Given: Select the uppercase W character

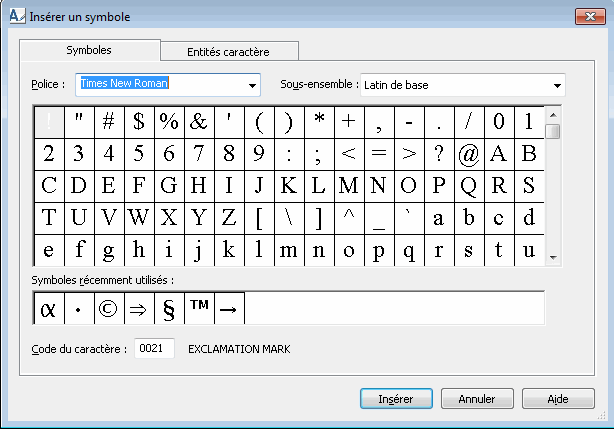Looking at the screenshot, I should click(139, 218).
